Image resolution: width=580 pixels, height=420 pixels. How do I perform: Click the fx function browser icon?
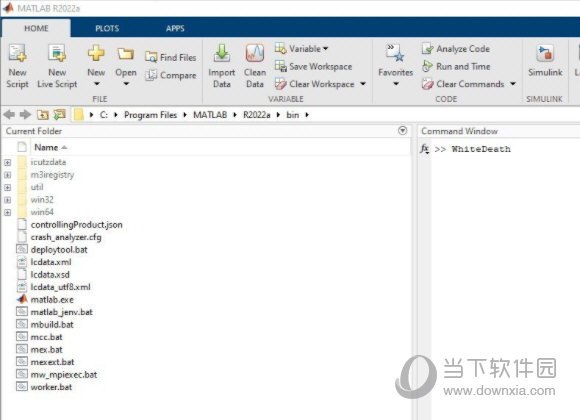tap(424, 149)
